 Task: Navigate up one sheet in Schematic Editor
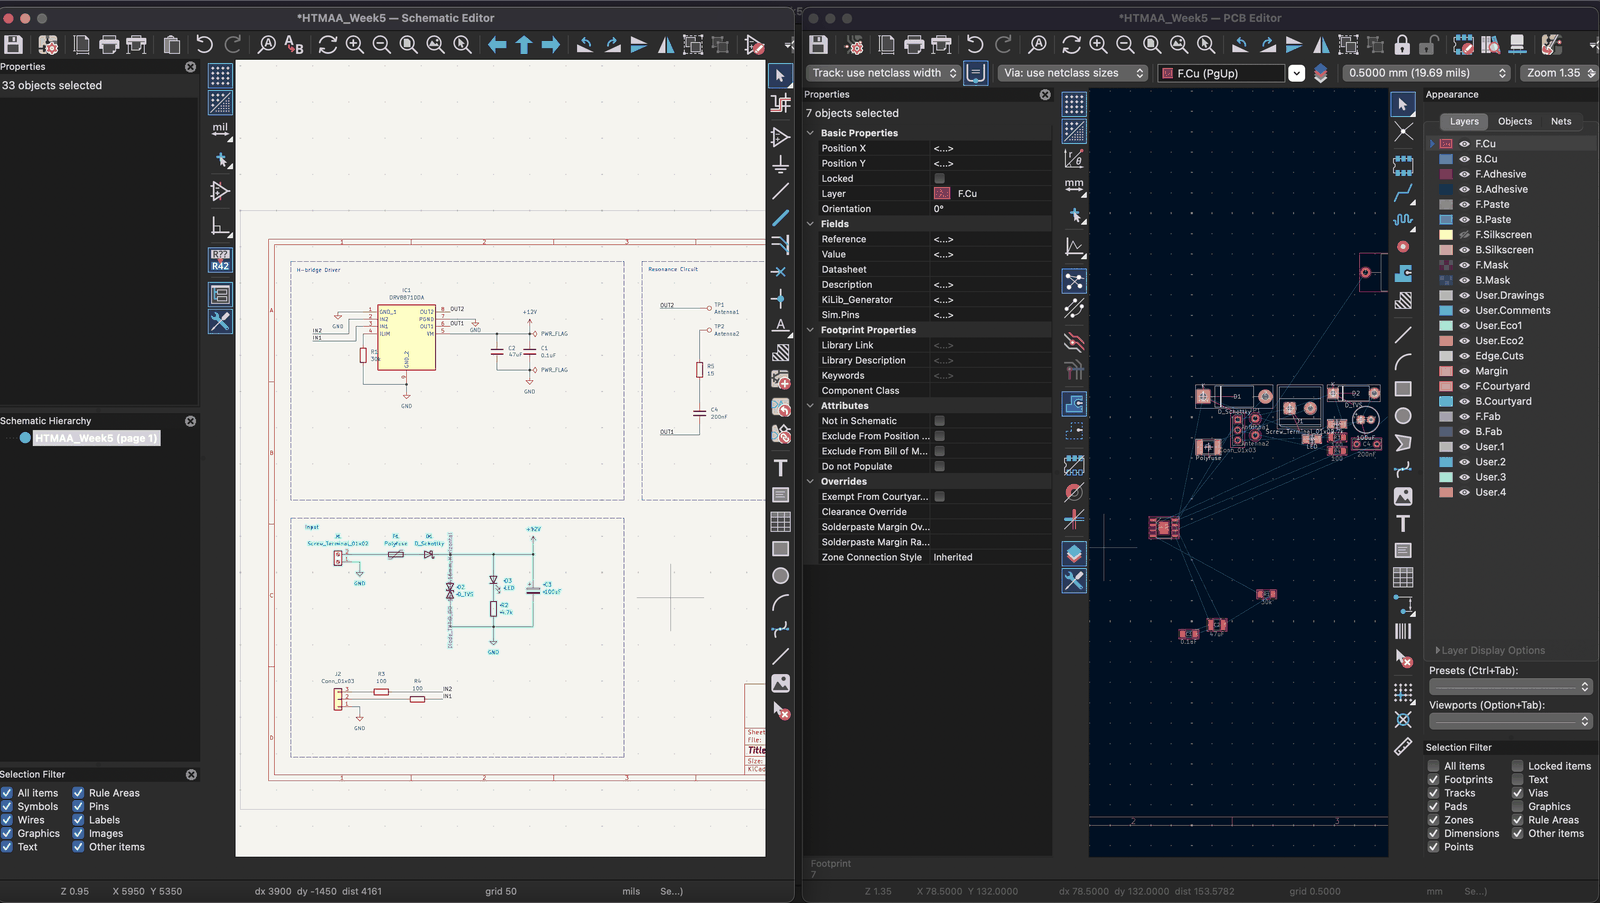524,45
